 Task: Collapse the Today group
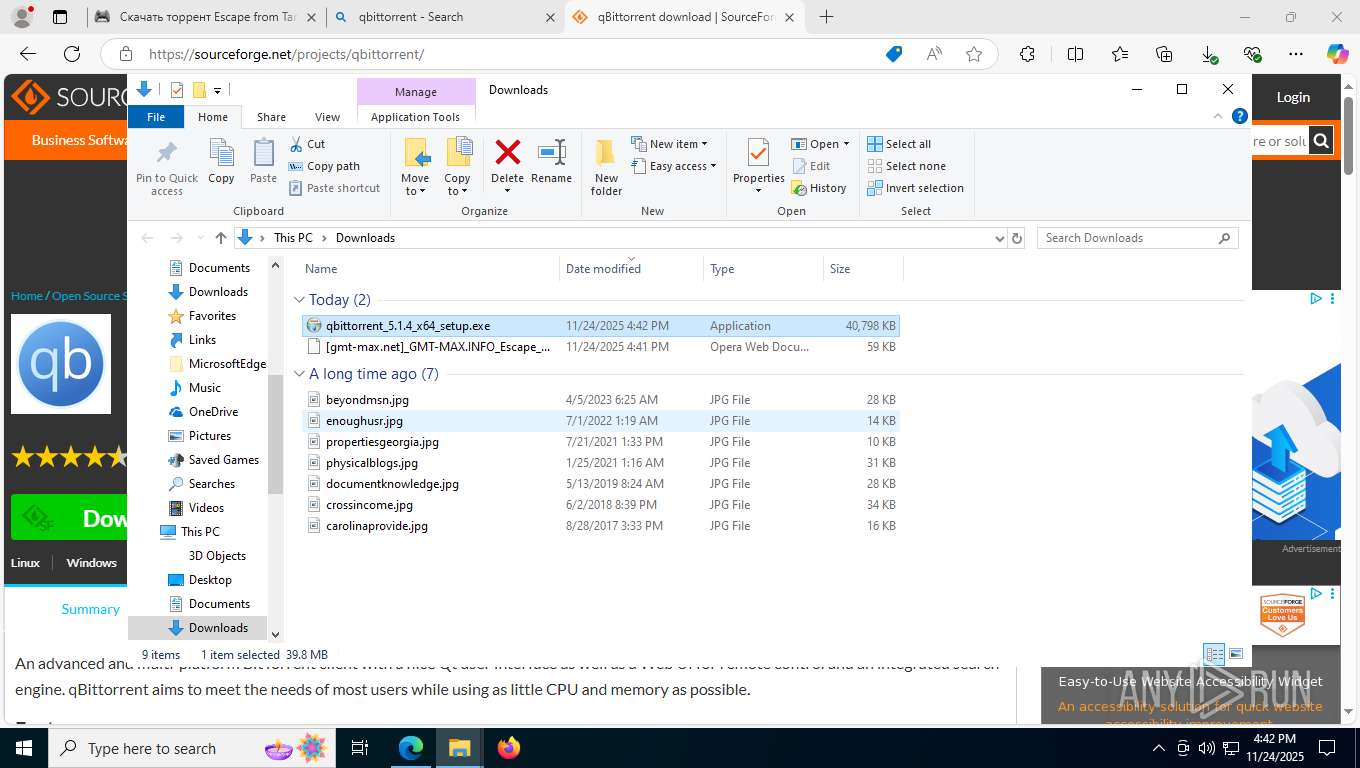click(x=299, y=300)
